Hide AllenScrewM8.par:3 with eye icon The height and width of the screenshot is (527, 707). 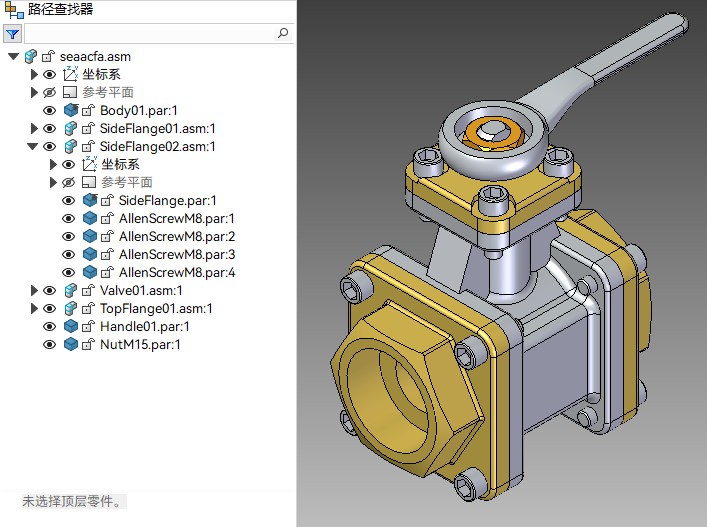(69, 255)
